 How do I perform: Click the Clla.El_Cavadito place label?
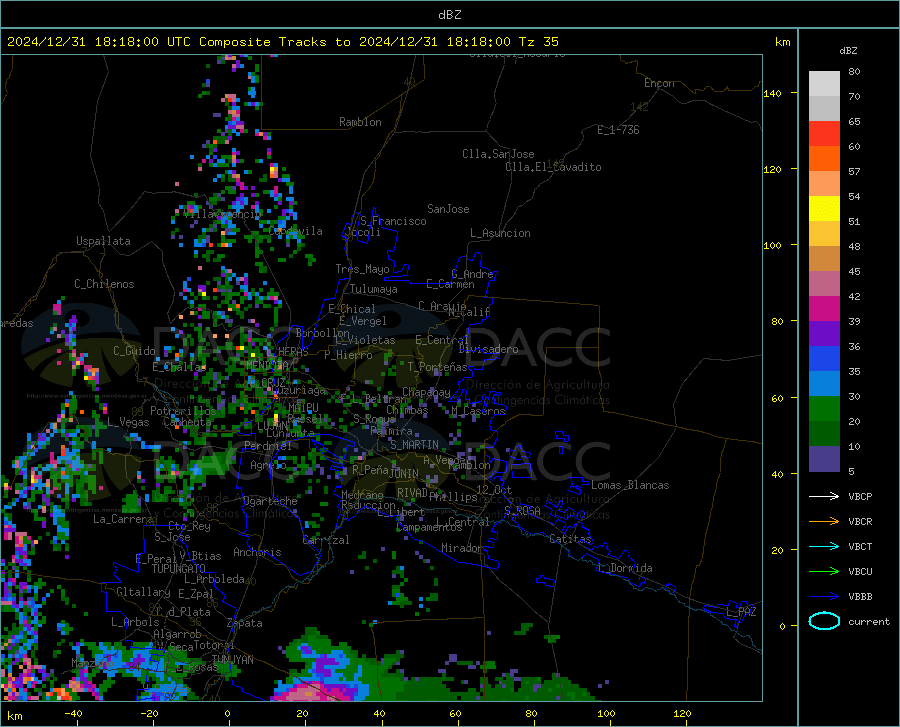coord(553,167)
